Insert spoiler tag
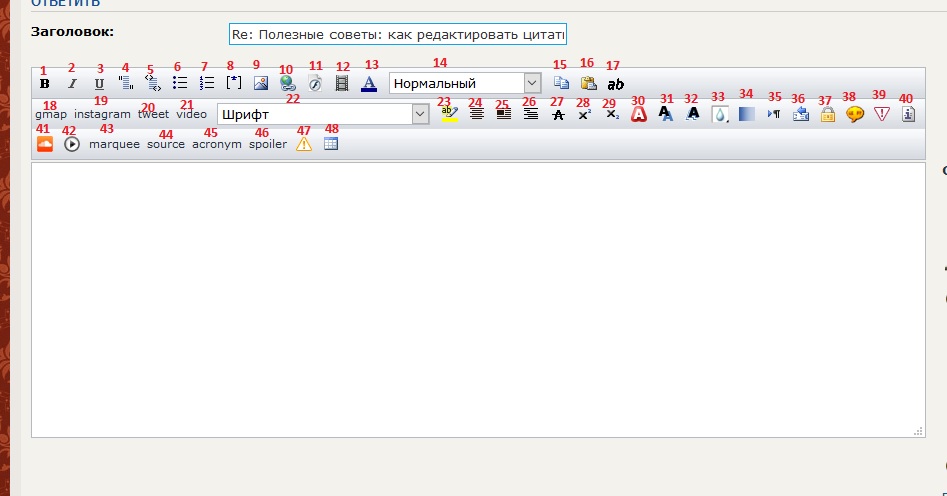Screen dimensions: 947x496 (268, 144)
